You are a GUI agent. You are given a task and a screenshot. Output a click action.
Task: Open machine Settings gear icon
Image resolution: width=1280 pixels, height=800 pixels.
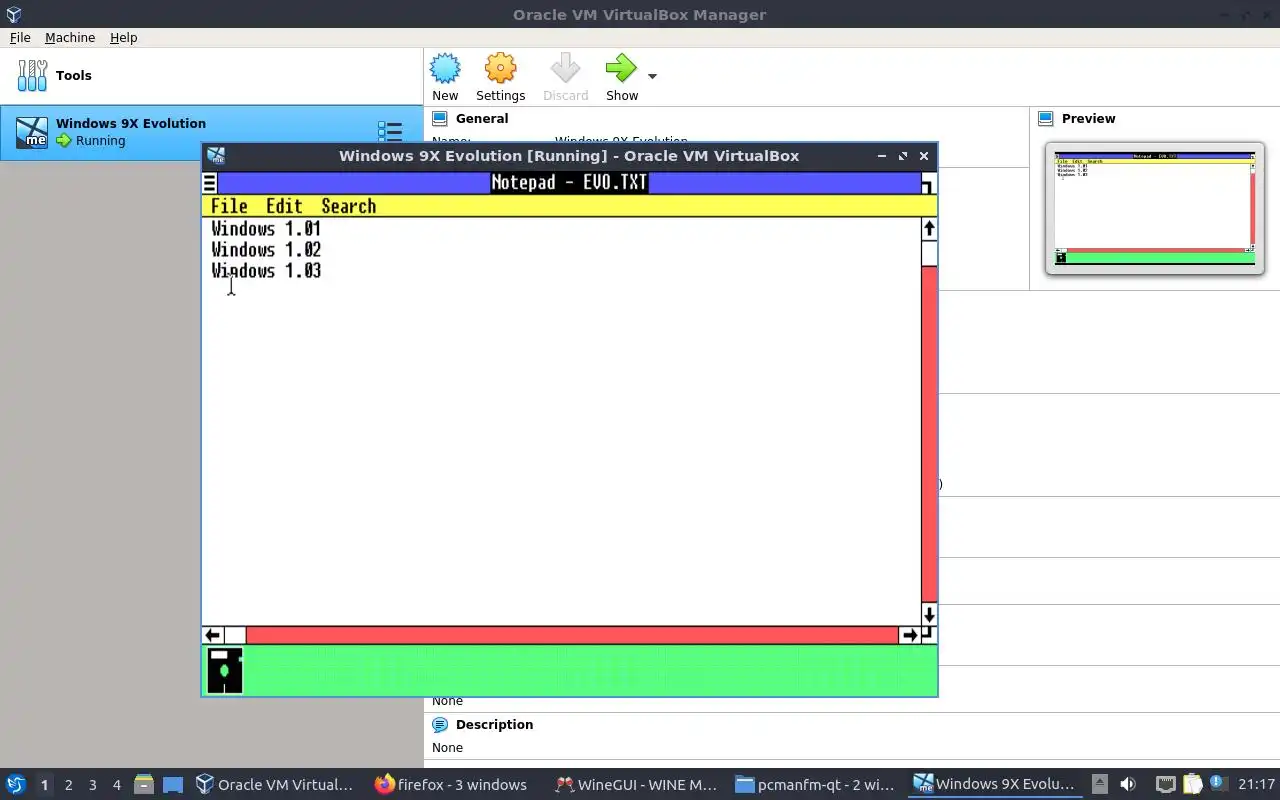pos(500,69)
